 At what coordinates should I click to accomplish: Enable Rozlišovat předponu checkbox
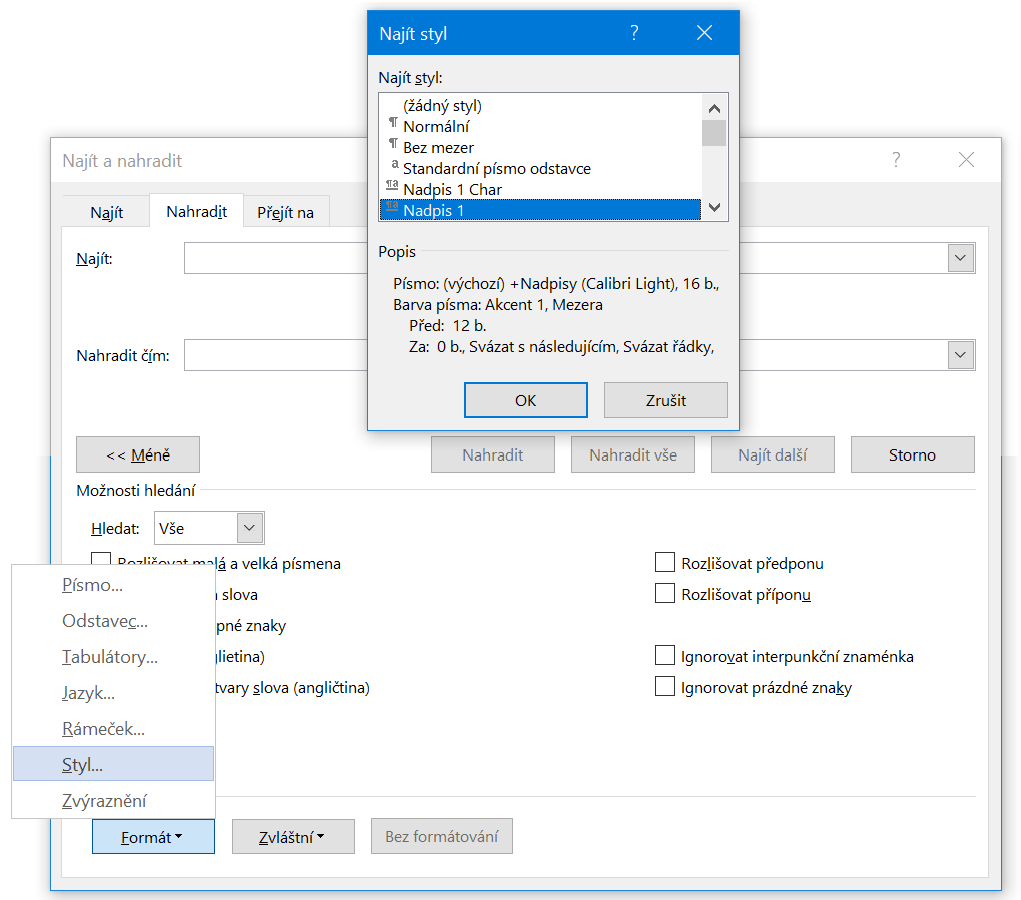point(665,563)
